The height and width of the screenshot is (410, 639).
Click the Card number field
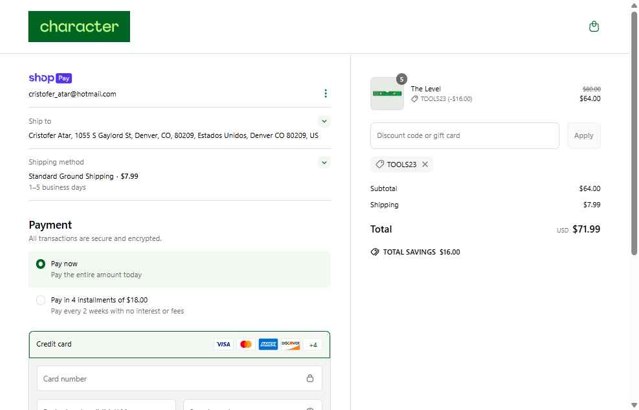(179, 378)
